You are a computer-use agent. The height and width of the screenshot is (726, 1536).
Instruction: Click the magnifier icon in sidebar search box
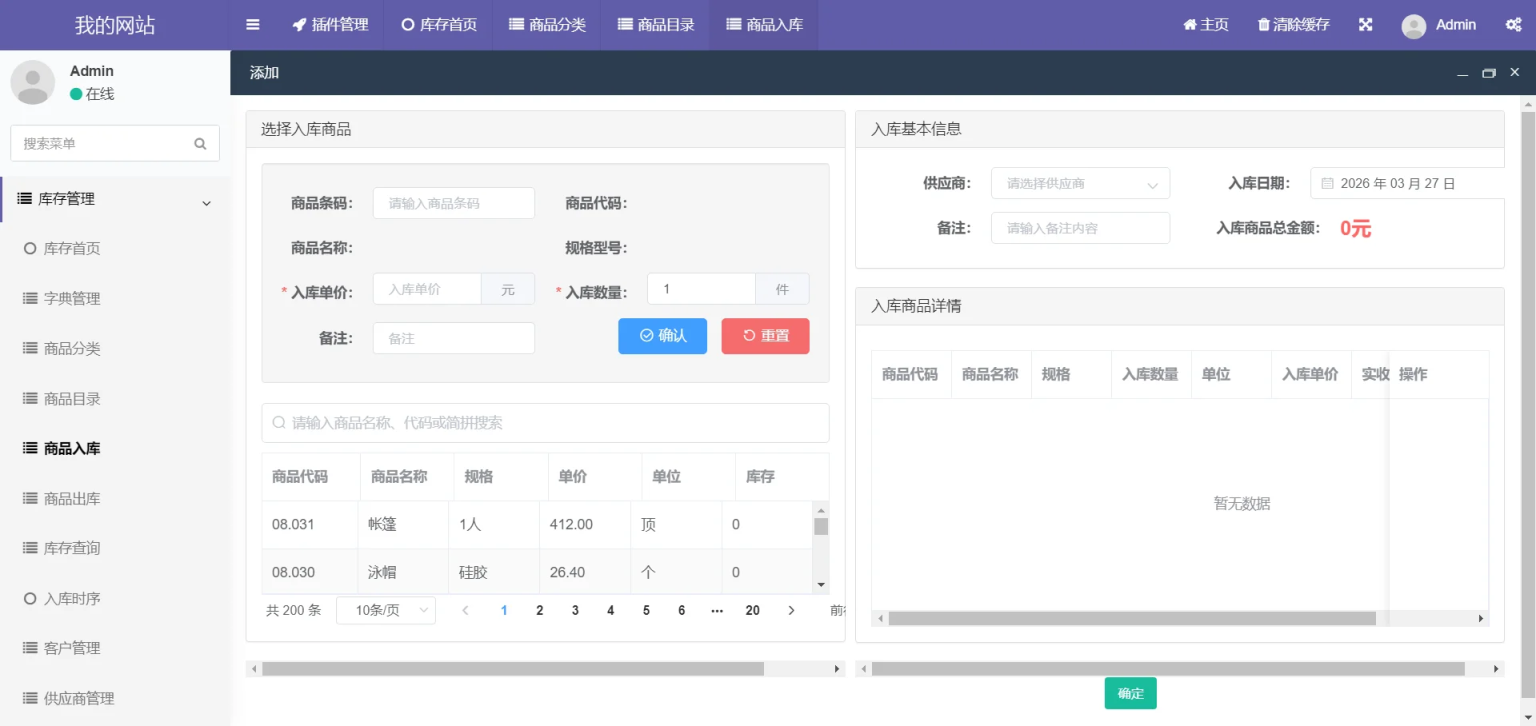[200, 143]
